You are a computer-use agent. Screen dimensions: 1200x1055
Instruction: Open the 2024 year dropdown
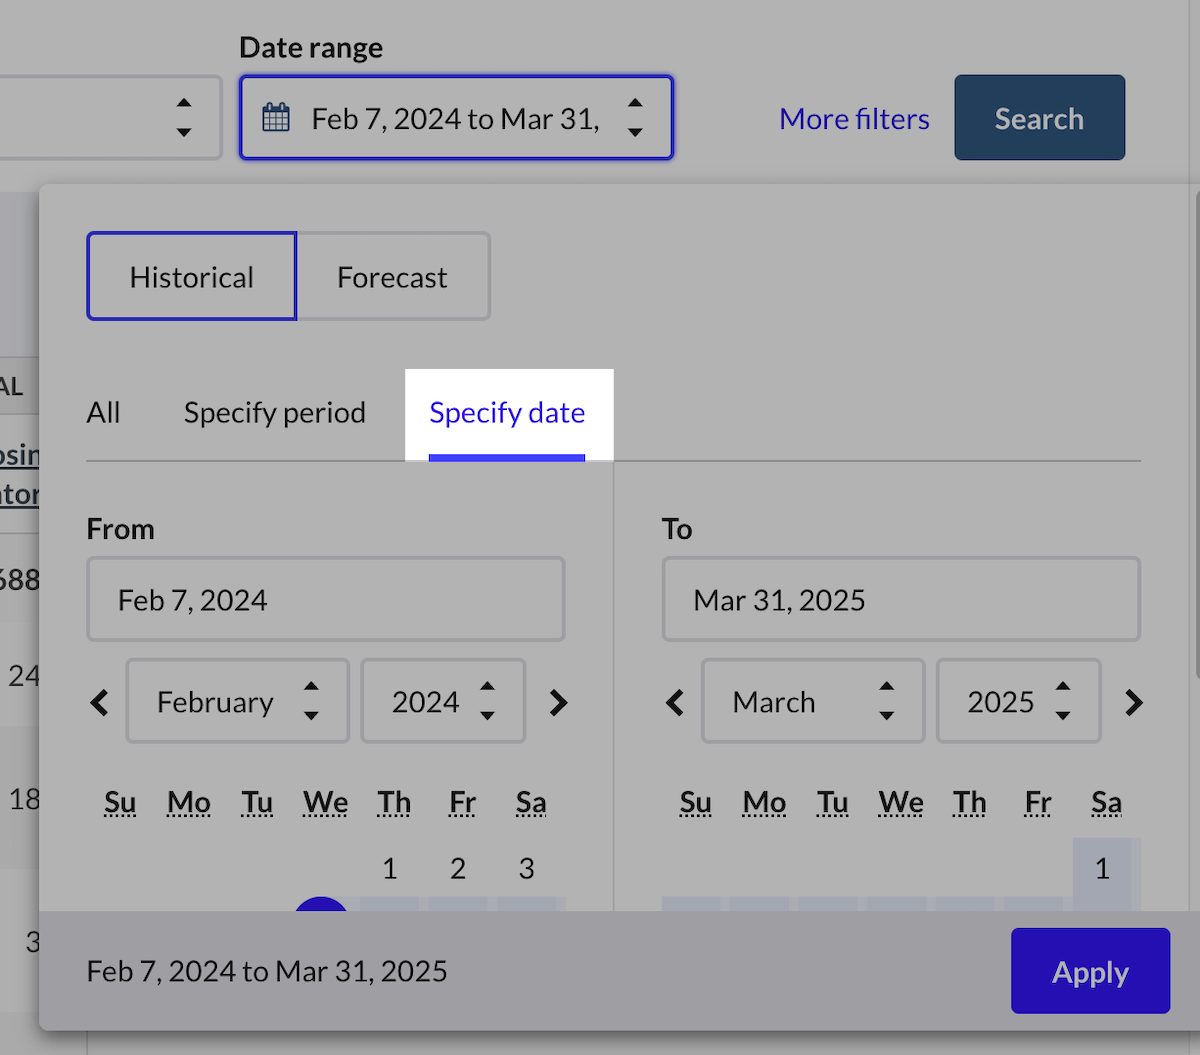442,701
